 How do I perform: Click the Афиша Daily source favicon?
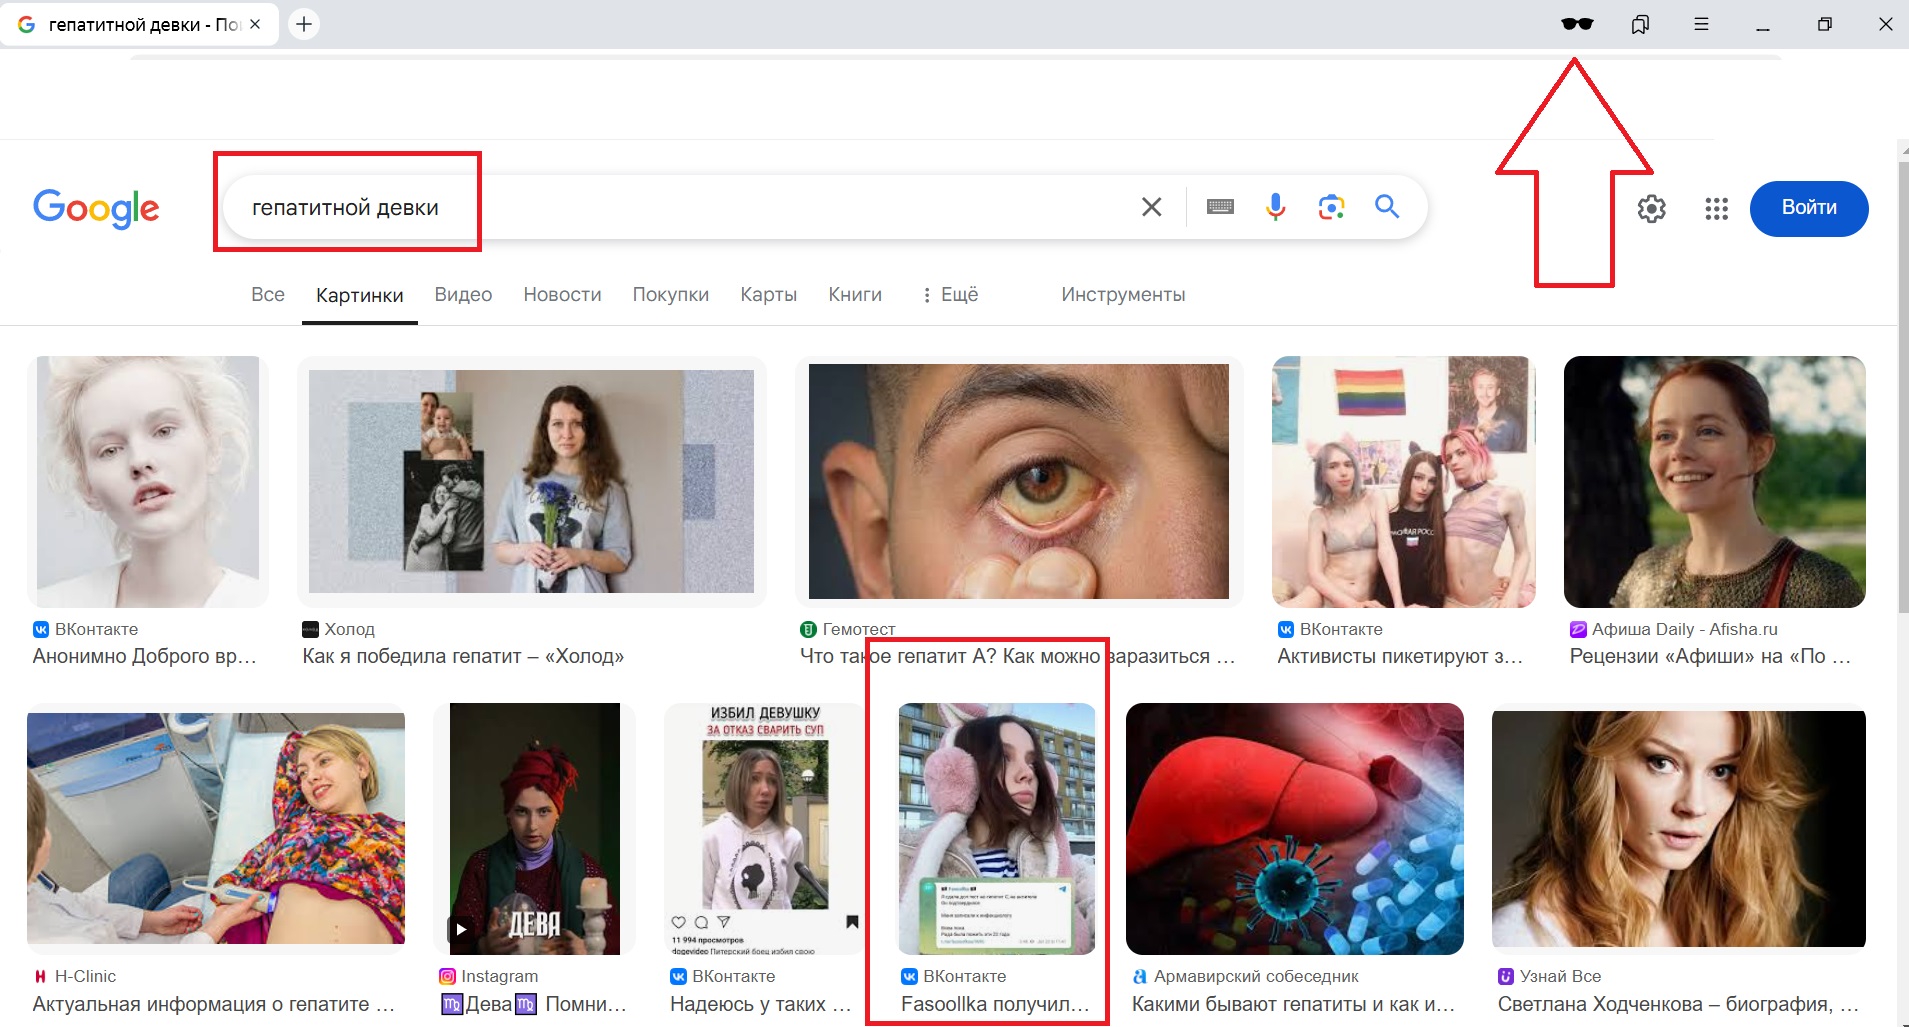(x=1578, y=629)
